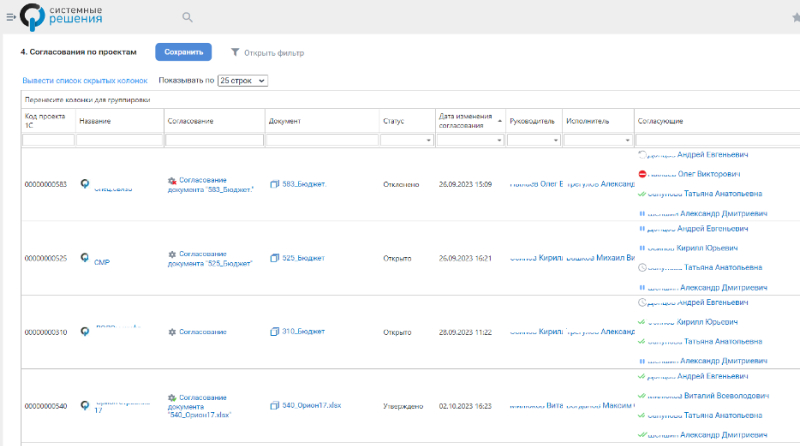Open the 540_Орион17.xlsx document link
The image size is (800, 446).
point(311,406)
